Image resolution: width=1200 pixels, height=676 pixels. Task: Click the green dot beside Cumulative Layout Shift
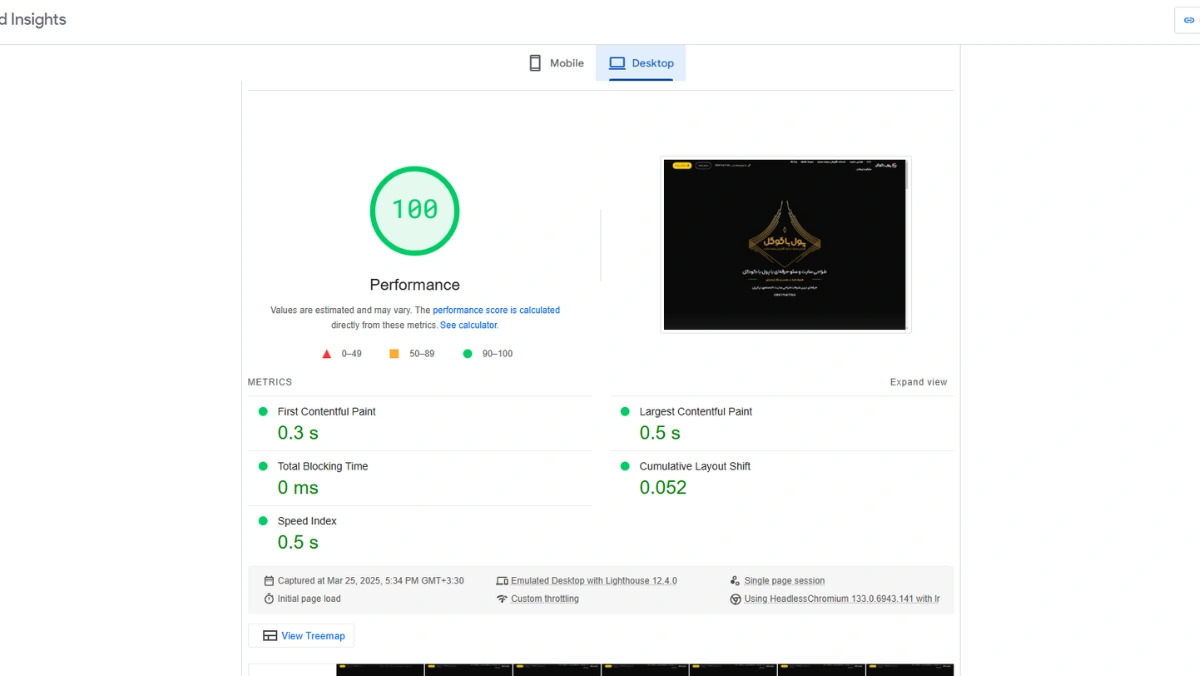[x=625, y=466]
